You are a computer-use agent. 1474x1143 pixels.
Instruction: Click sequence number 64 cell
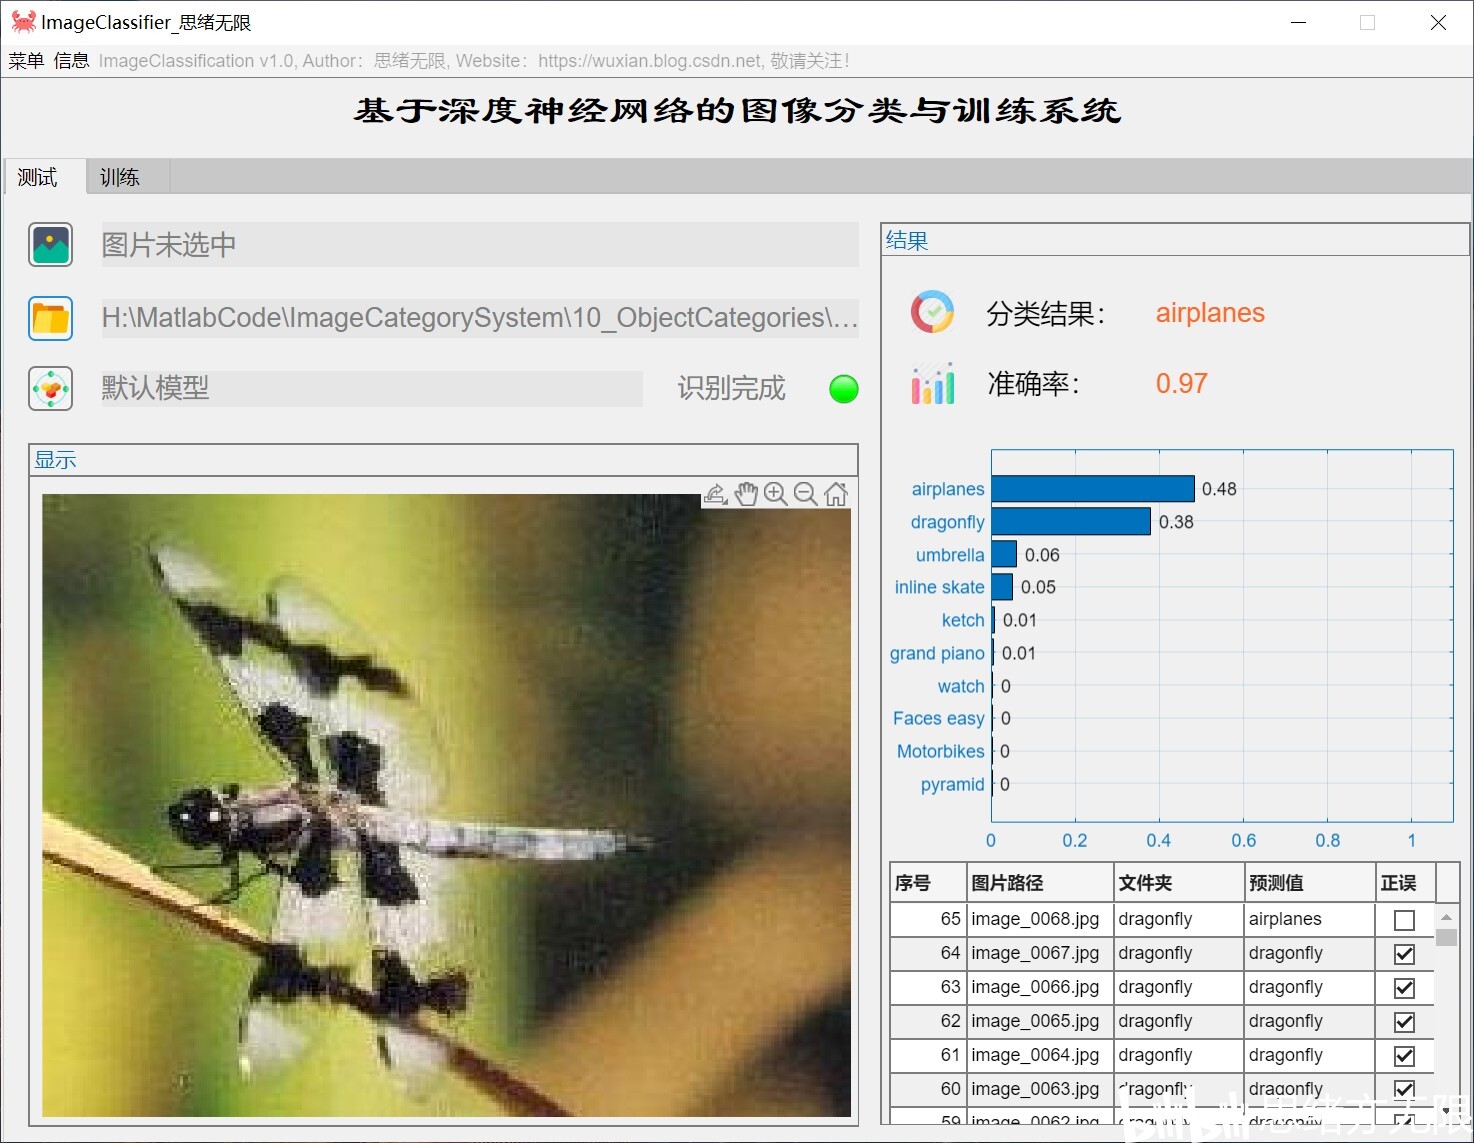coord(928,953)
